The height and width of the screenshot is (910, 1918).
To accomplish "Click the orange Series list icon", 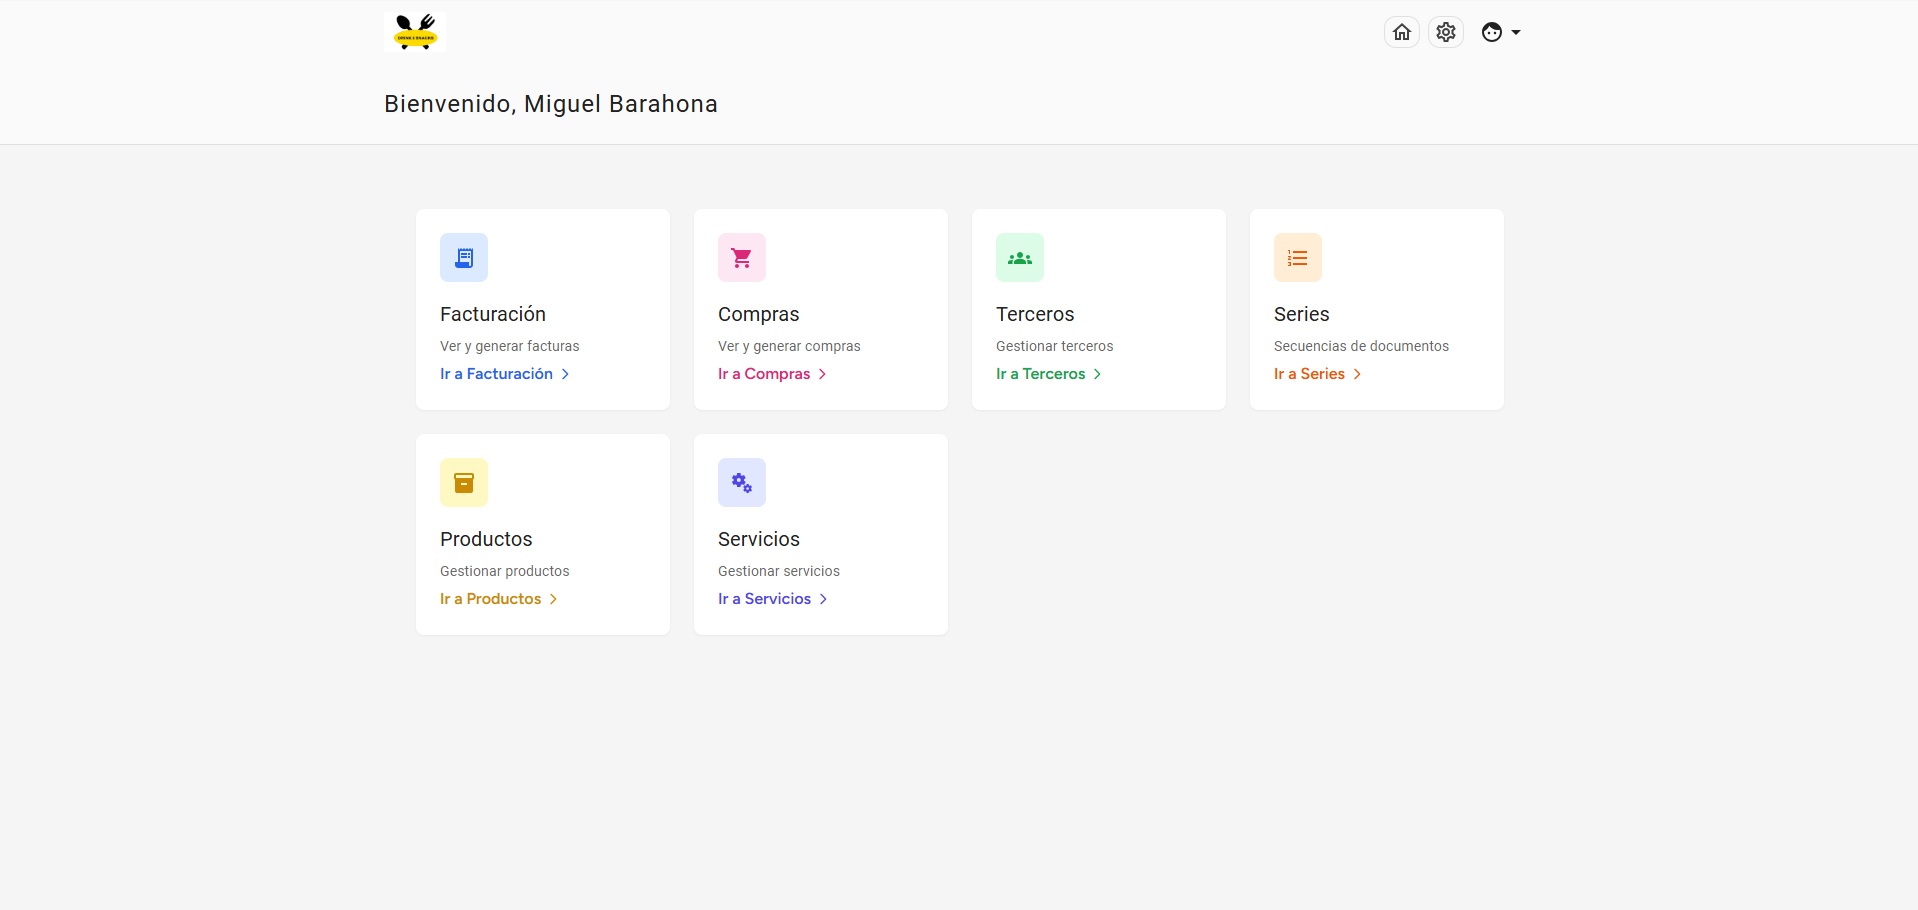I will click(x=1298, y=258).
